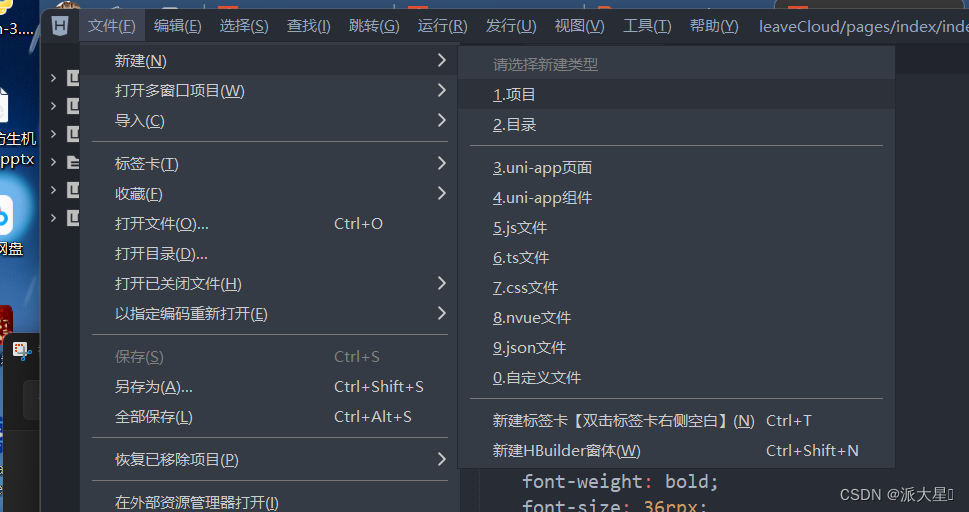Open the 跳转(G) menu
Image resolution: width=969 pixels, height=512 pixels.
coord(374,26)
